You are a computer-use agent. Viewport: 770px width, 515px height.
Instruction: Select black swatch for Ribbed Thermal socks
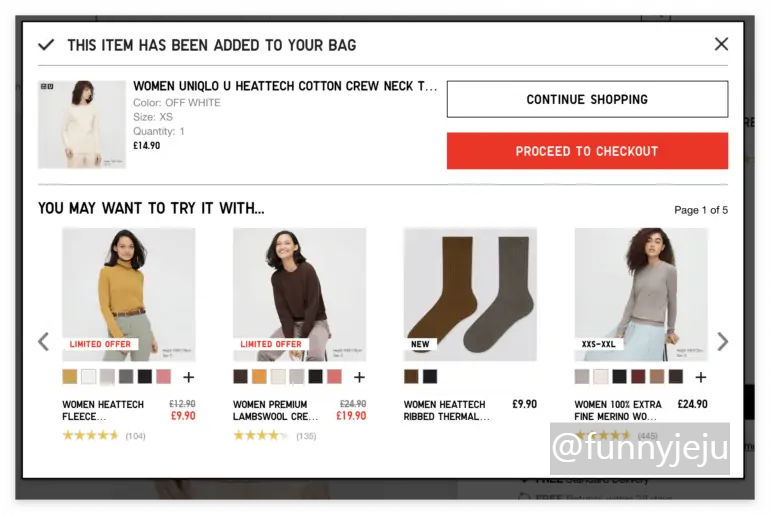(430, 377)
